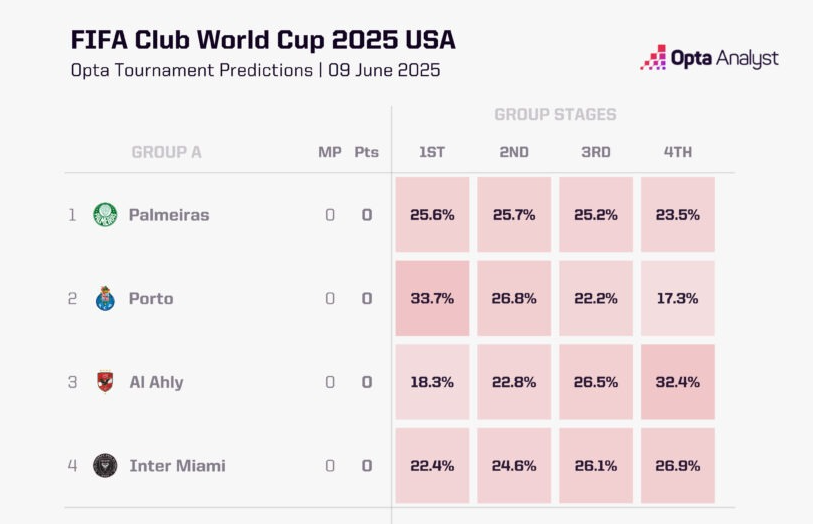Click the Porto club crest icon
Screen dimensions: 813x524
pyautogui.click(x=105, y=298)
